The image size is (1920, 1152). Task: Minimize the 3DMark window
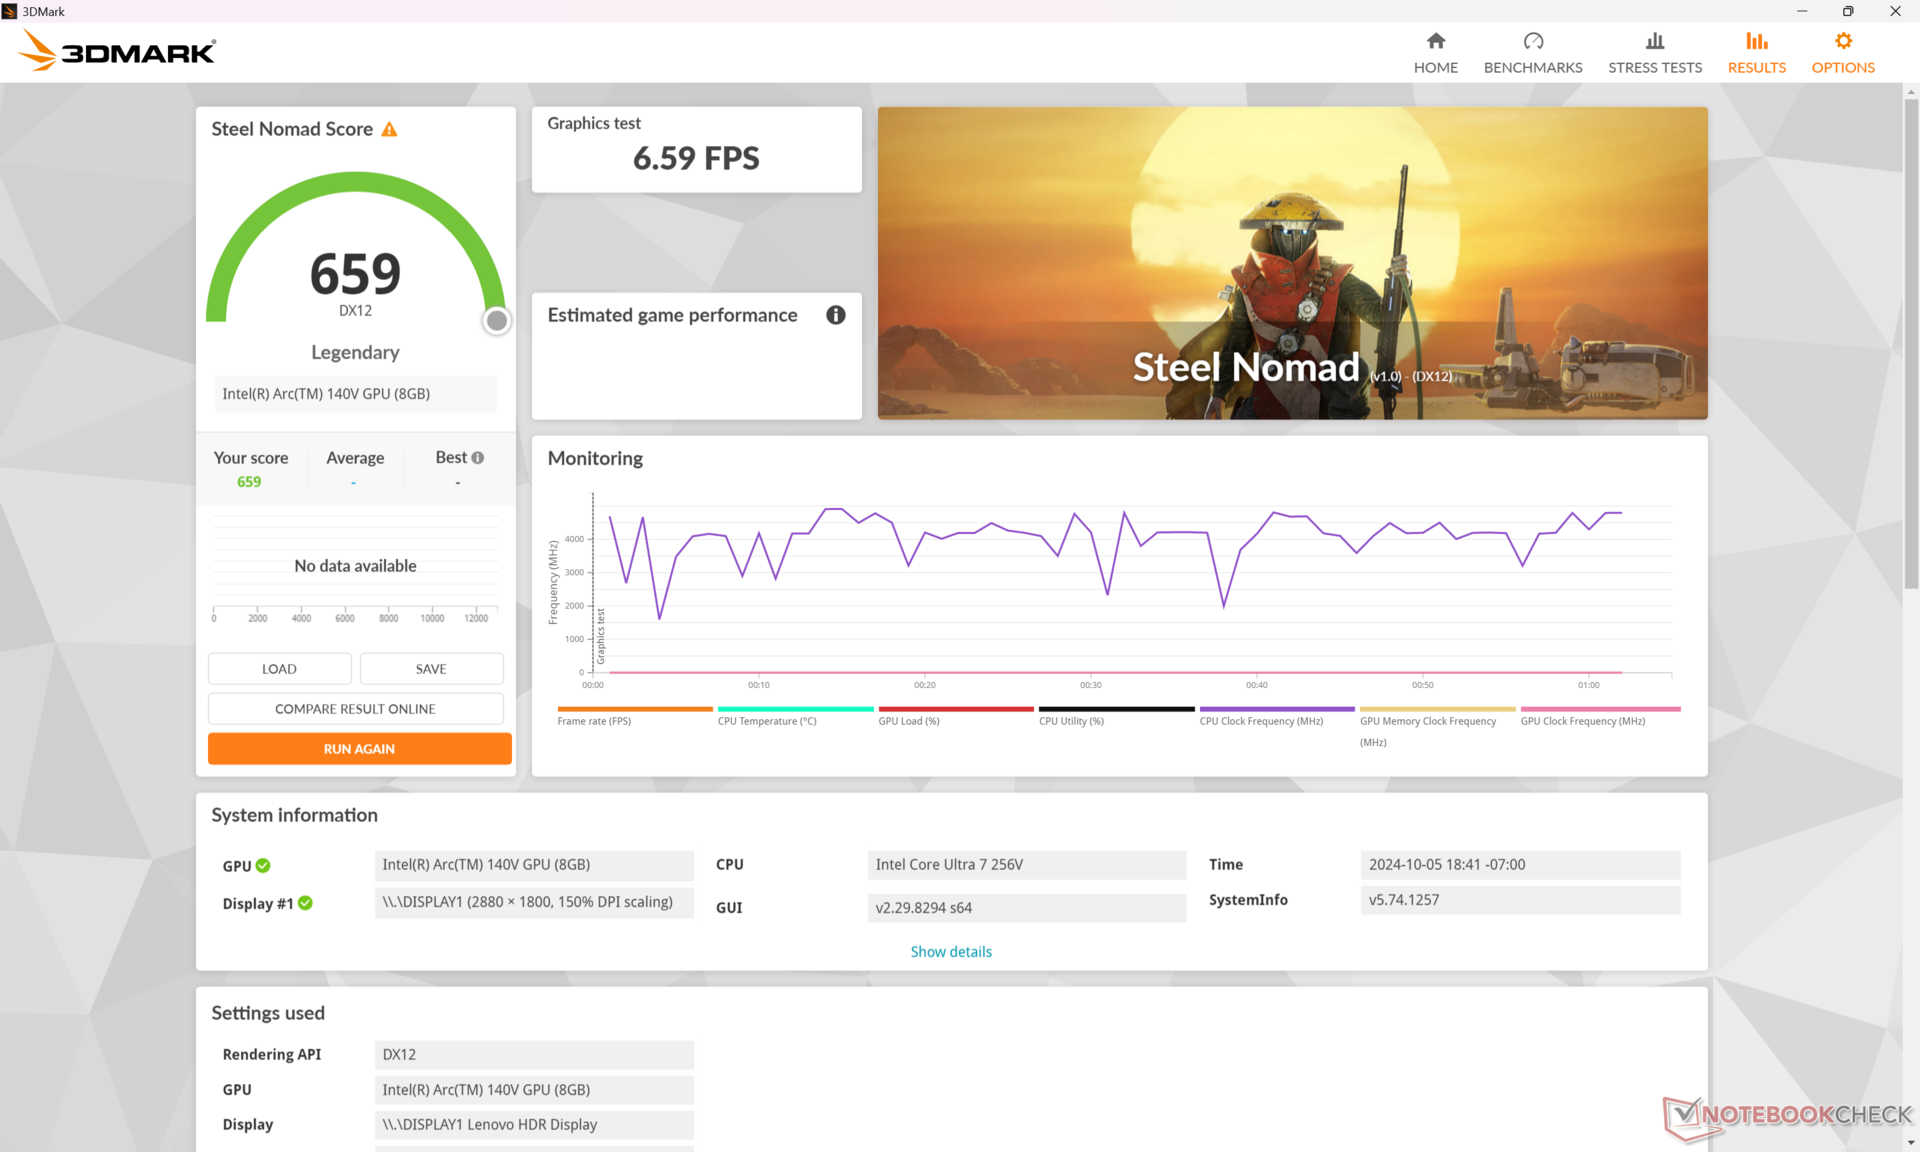pyautogui.click(x=1802, y=11)
